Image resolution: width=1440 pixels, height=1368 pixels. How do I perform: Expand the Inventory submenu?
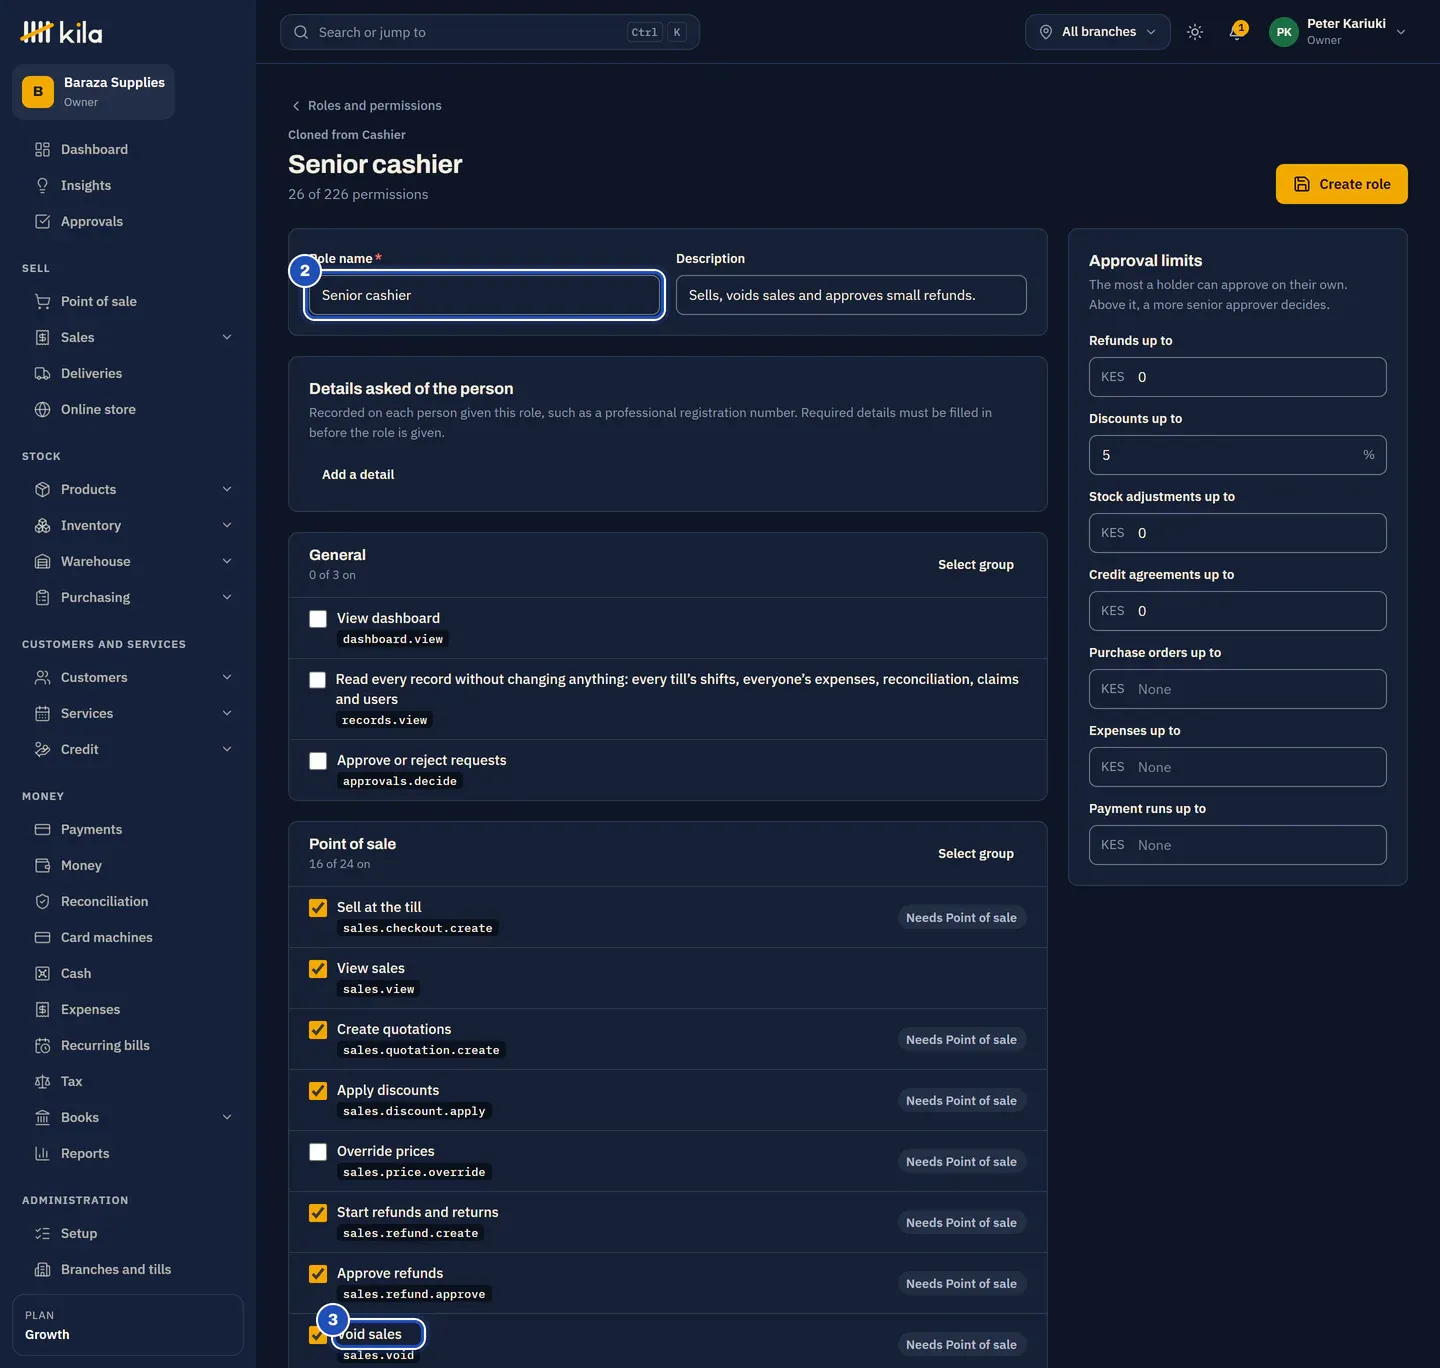click(227, 526)
